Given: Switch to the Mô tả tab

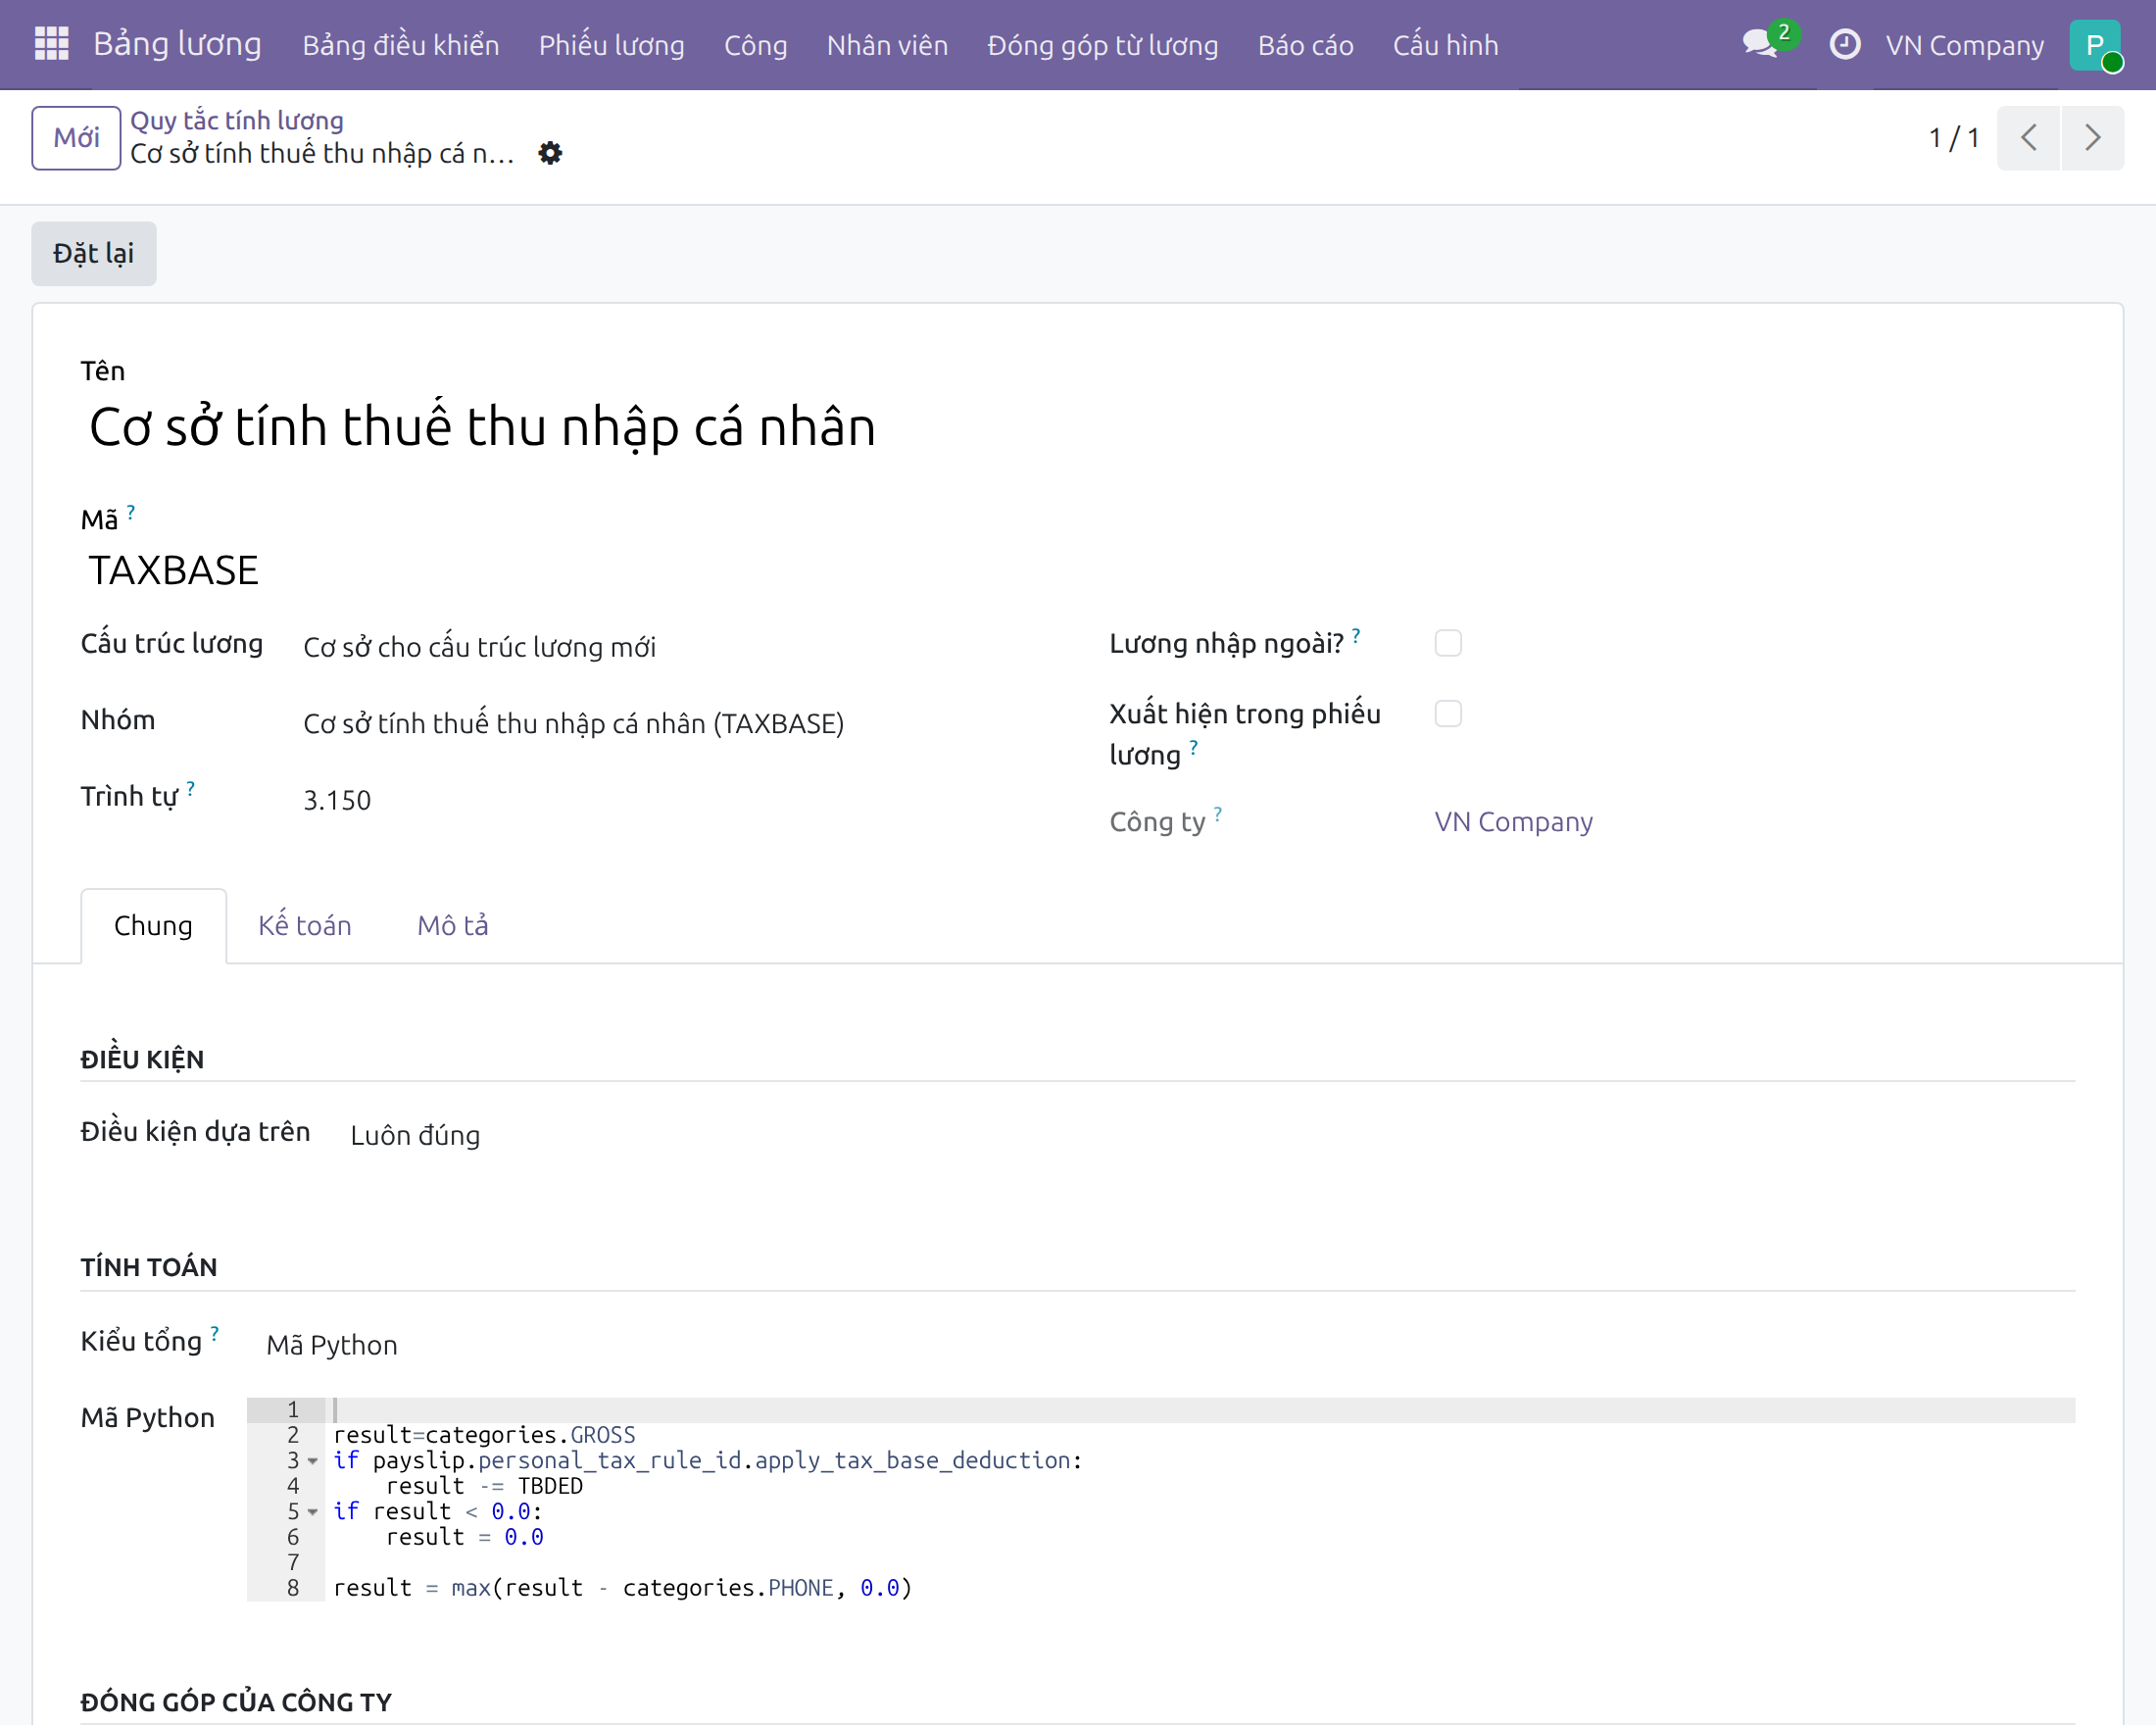Looking at the screenshot, I should click(x=453, y=925).
